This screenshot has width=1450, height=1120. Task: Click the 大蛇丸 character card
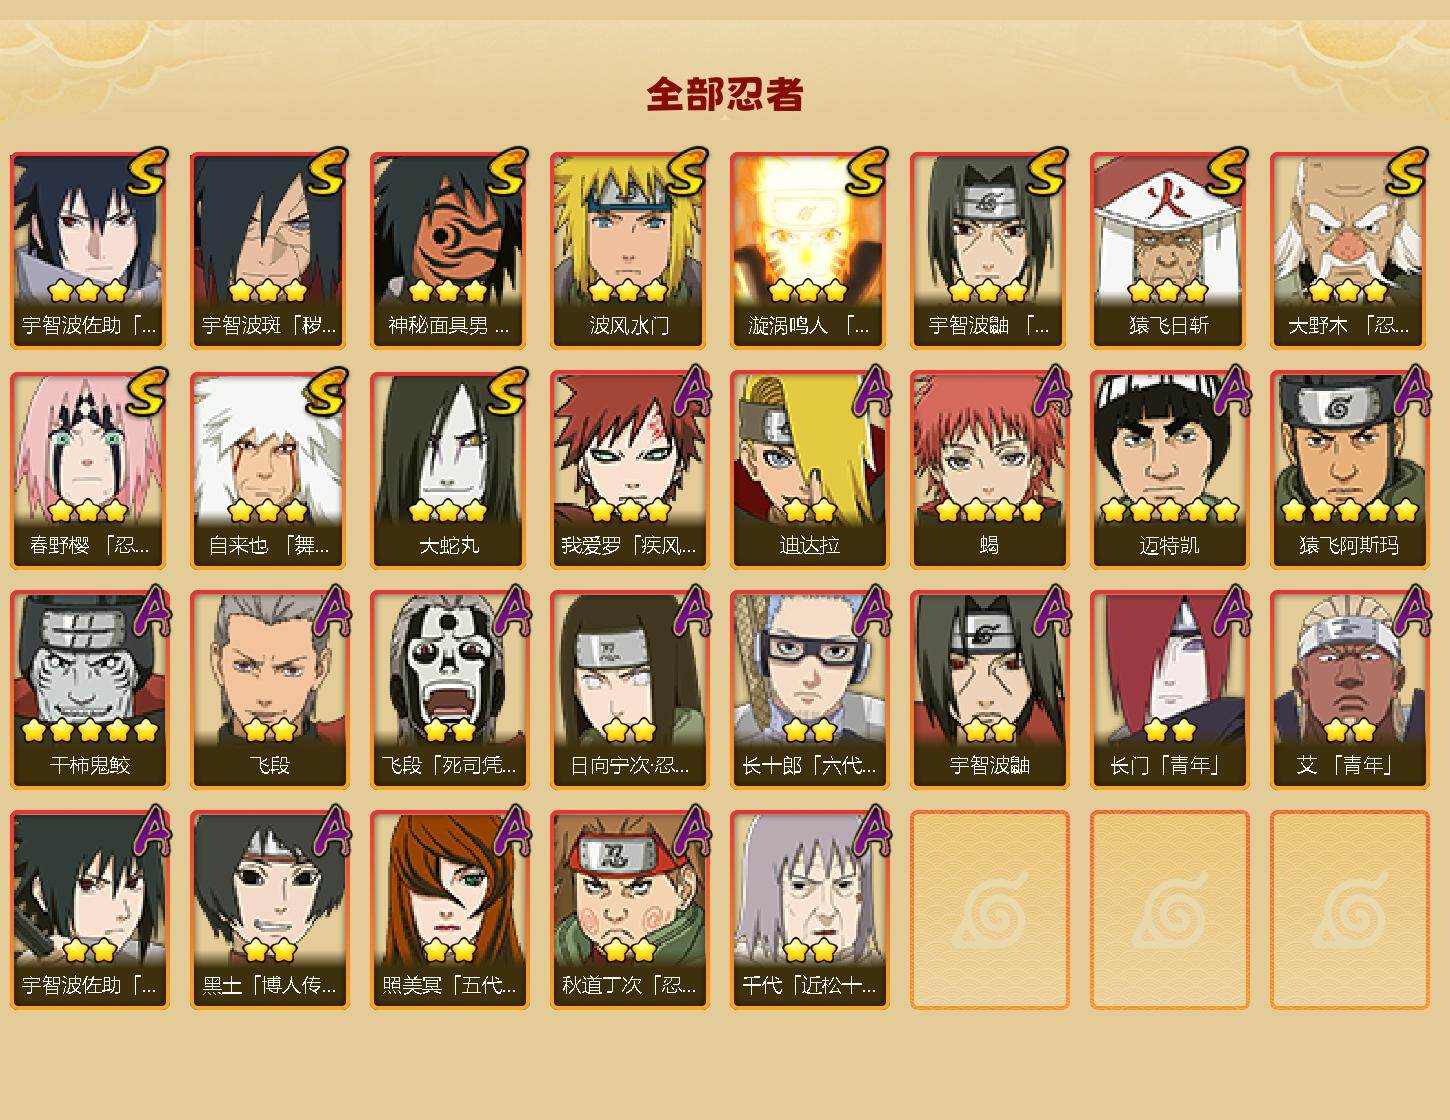click(449, 470)
